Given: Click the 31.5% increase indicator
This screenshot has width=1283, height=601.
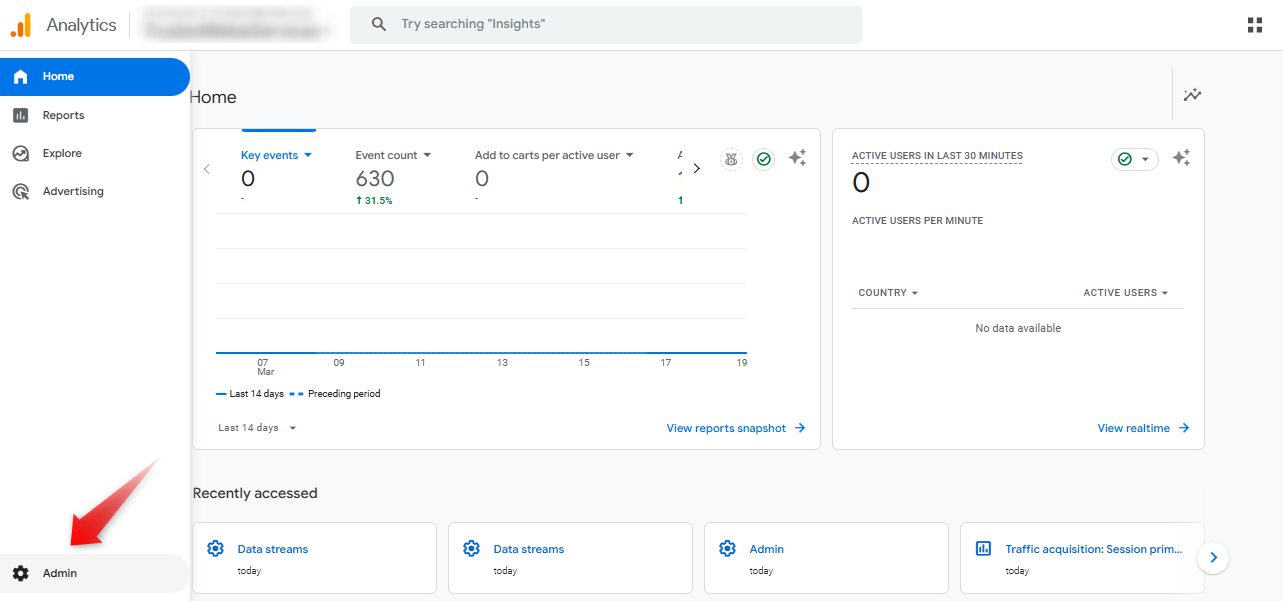Looking at the screenshot, I should click(374, 201).
